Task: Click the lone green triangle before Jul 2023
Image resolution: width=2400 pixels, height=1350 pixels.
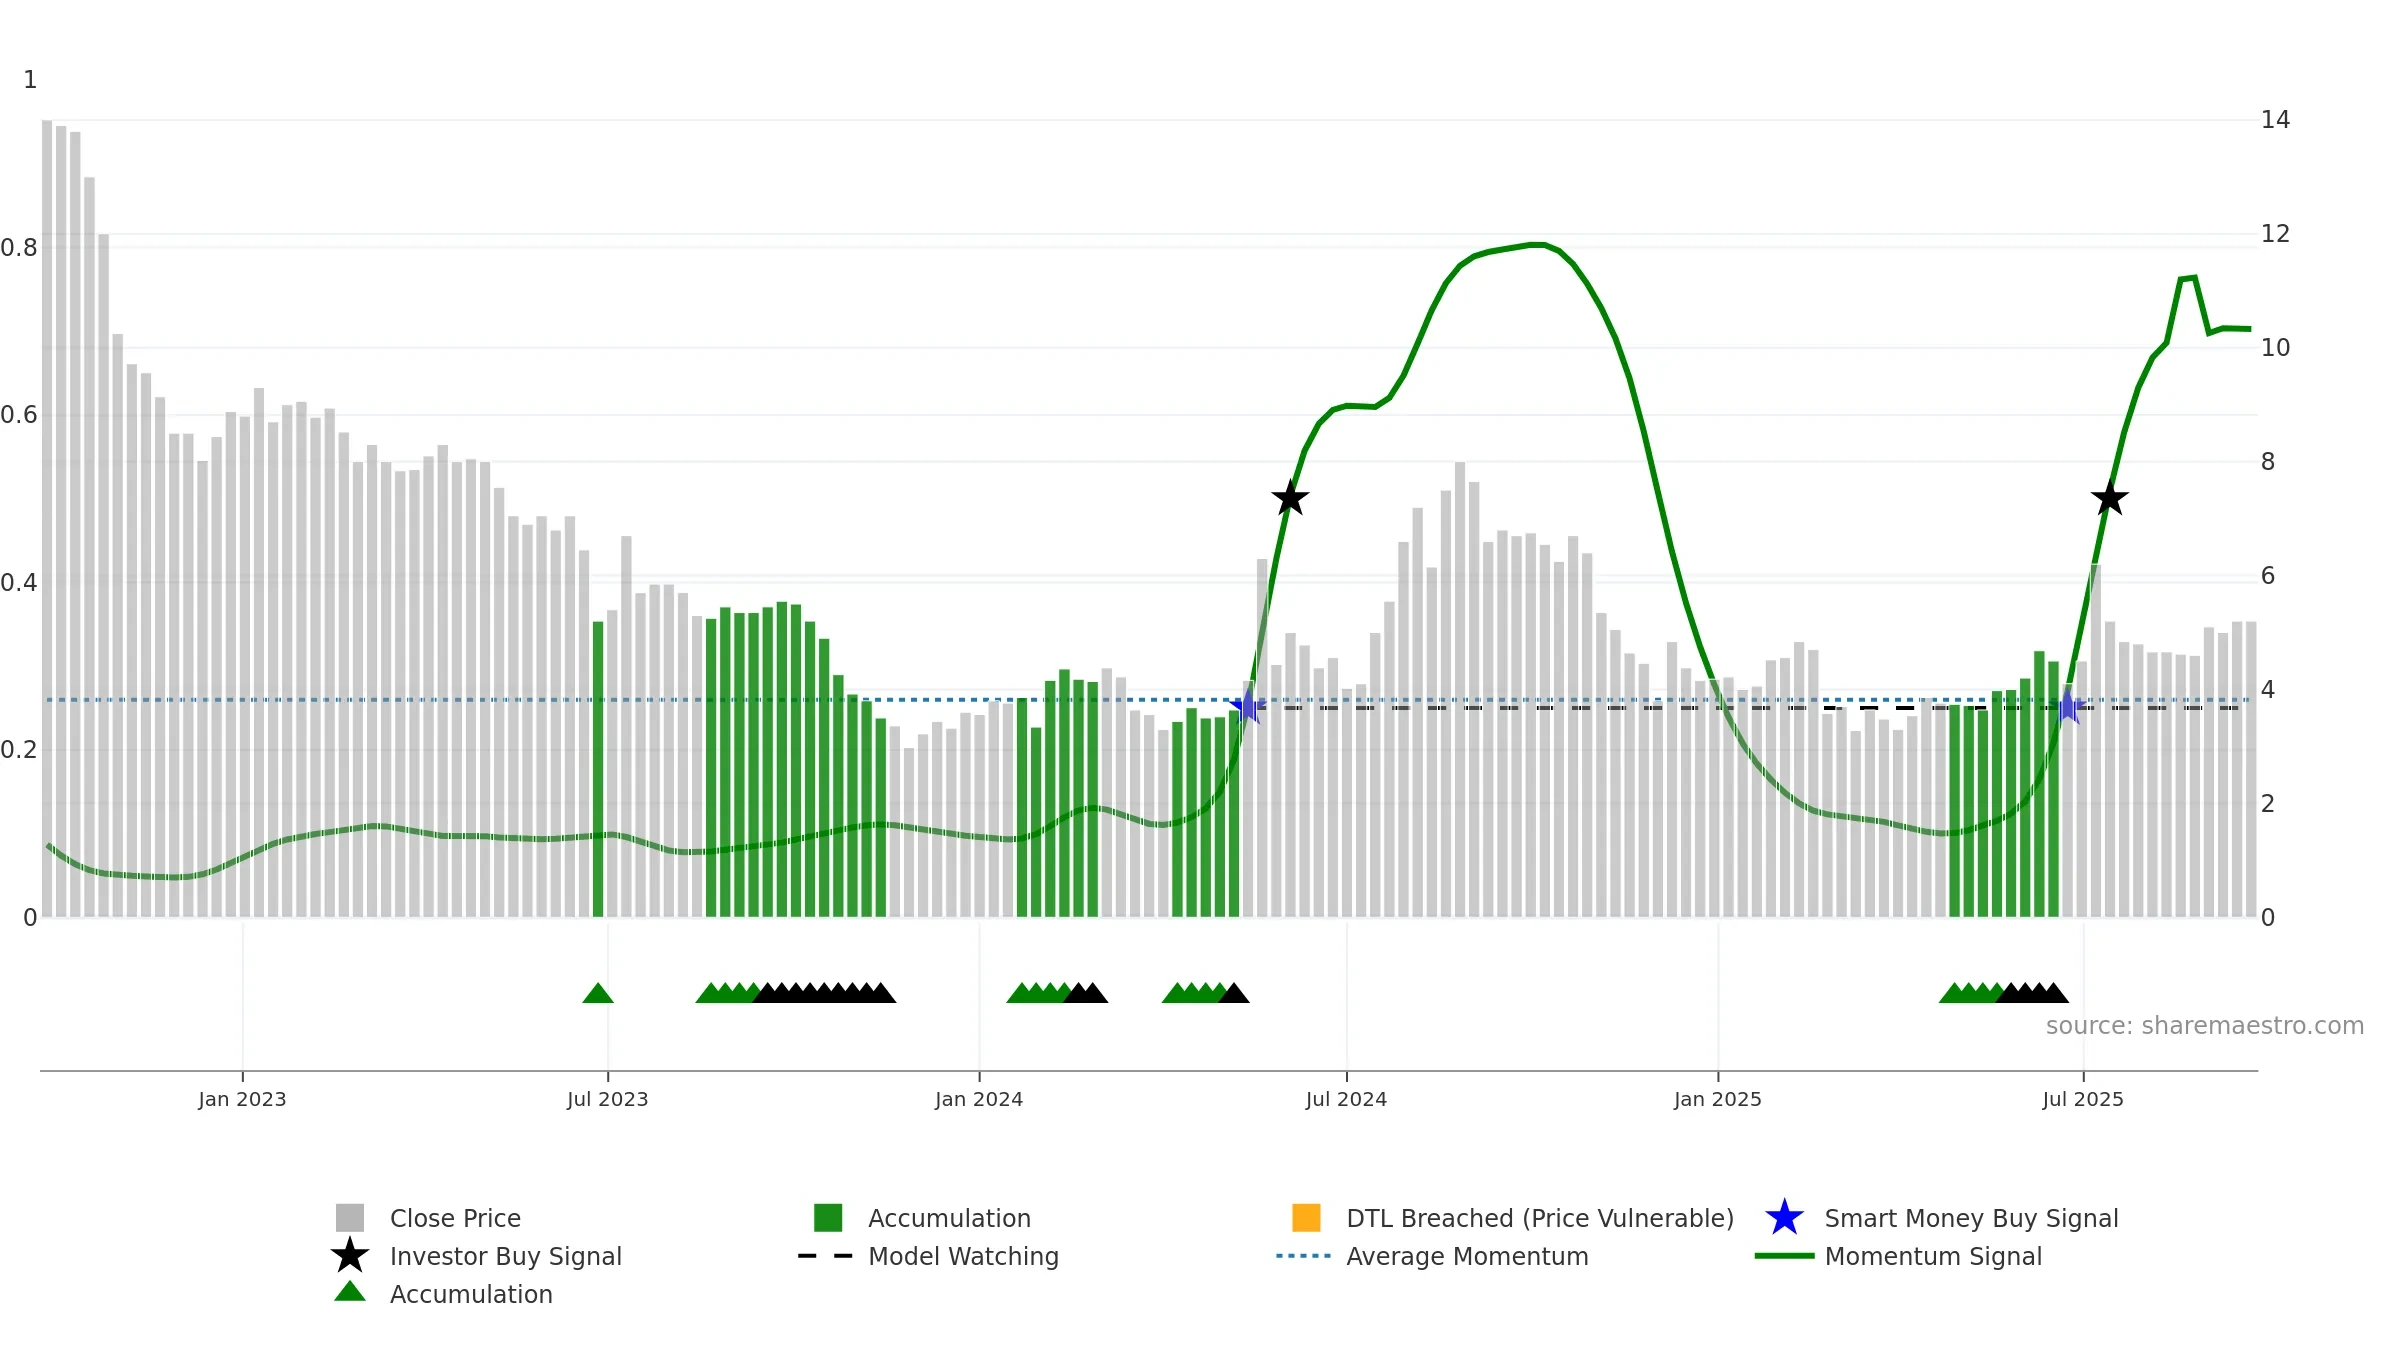Action: pyautogui.click(x=598, y=993)
